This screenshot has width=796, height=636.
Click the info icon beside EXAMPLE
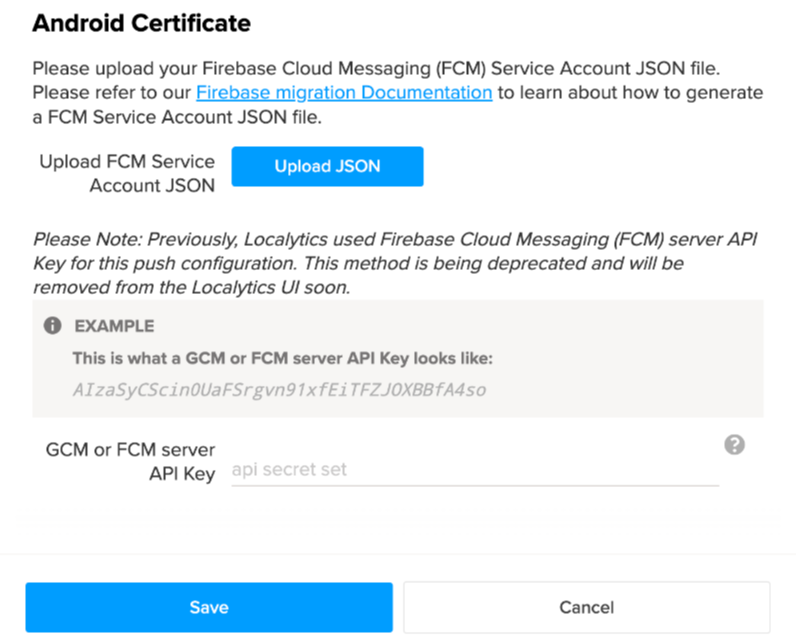[52, 326]
